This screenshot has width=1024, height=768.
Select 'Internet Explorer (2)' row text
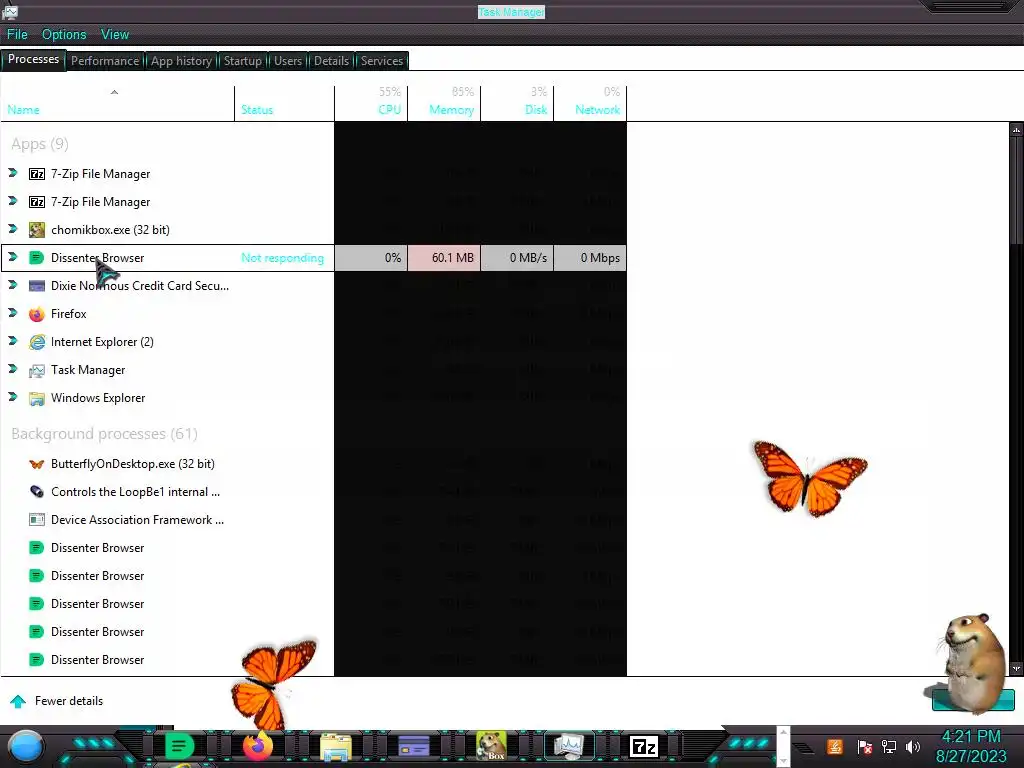(x=103, y=342)
